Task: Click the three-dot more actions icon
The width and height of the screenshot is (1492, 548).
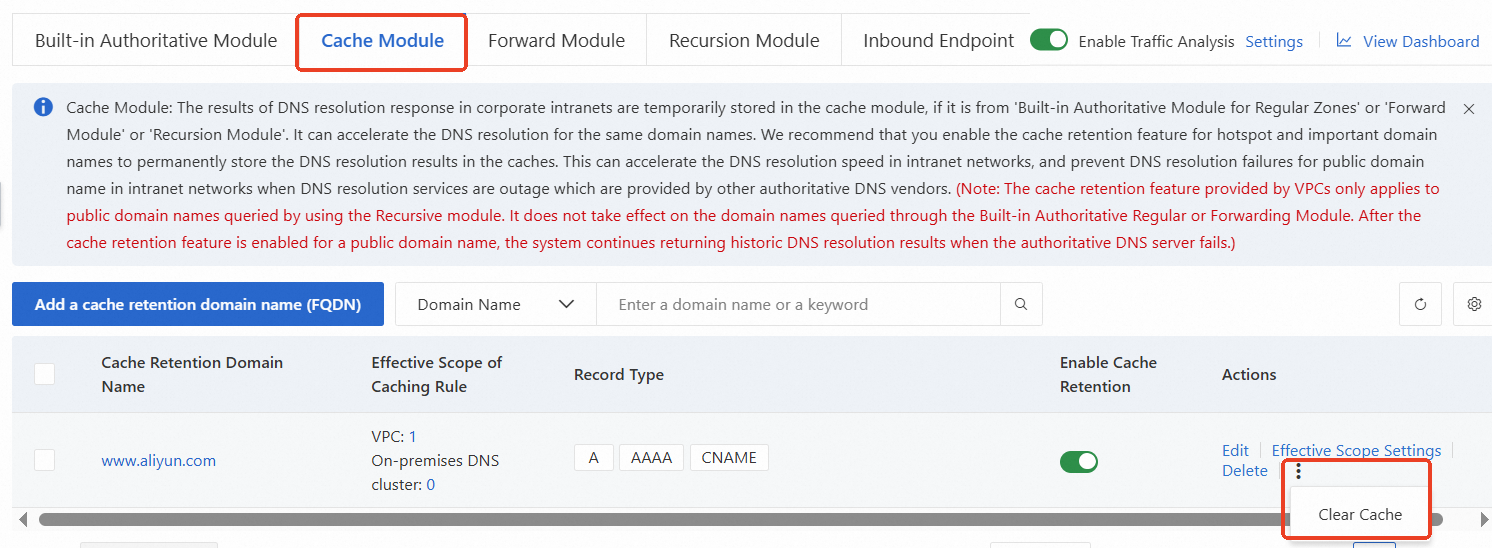Action: (1298, 471)
